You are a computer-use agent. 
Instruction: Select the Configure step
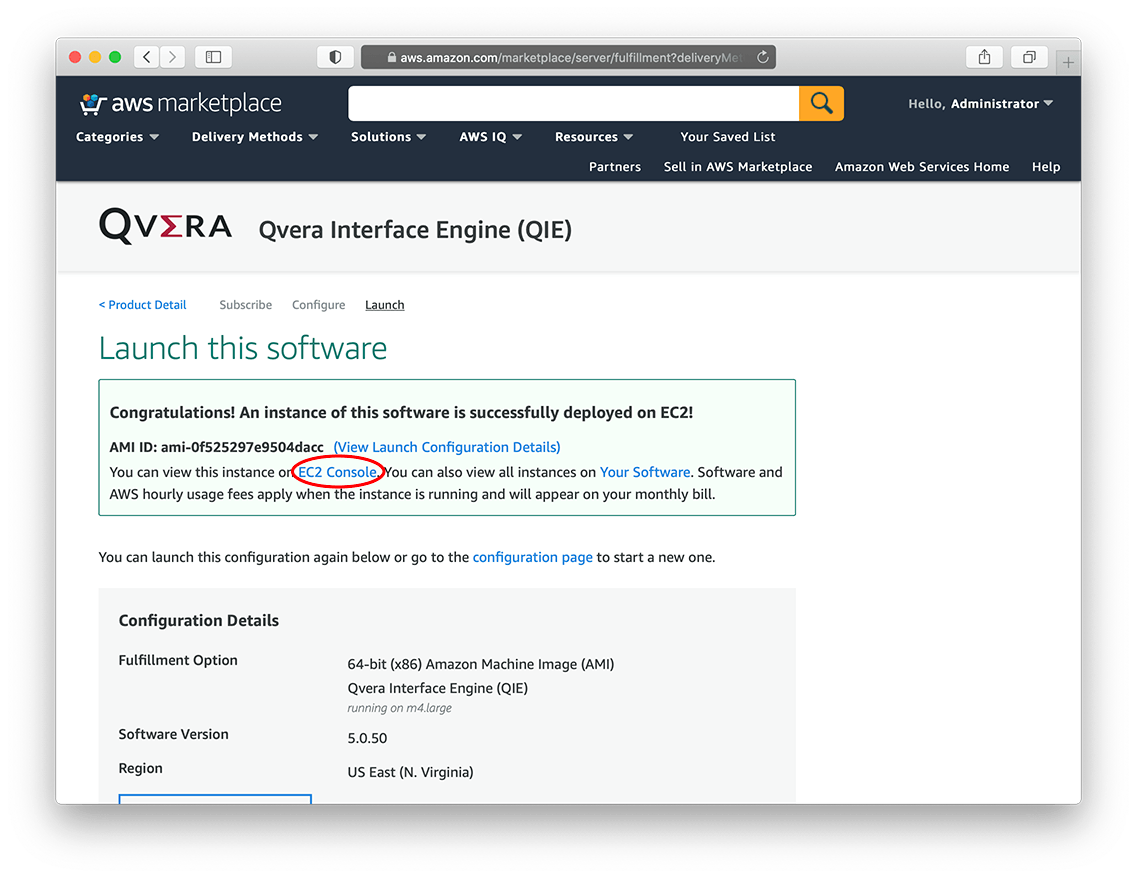coord(318,305)
